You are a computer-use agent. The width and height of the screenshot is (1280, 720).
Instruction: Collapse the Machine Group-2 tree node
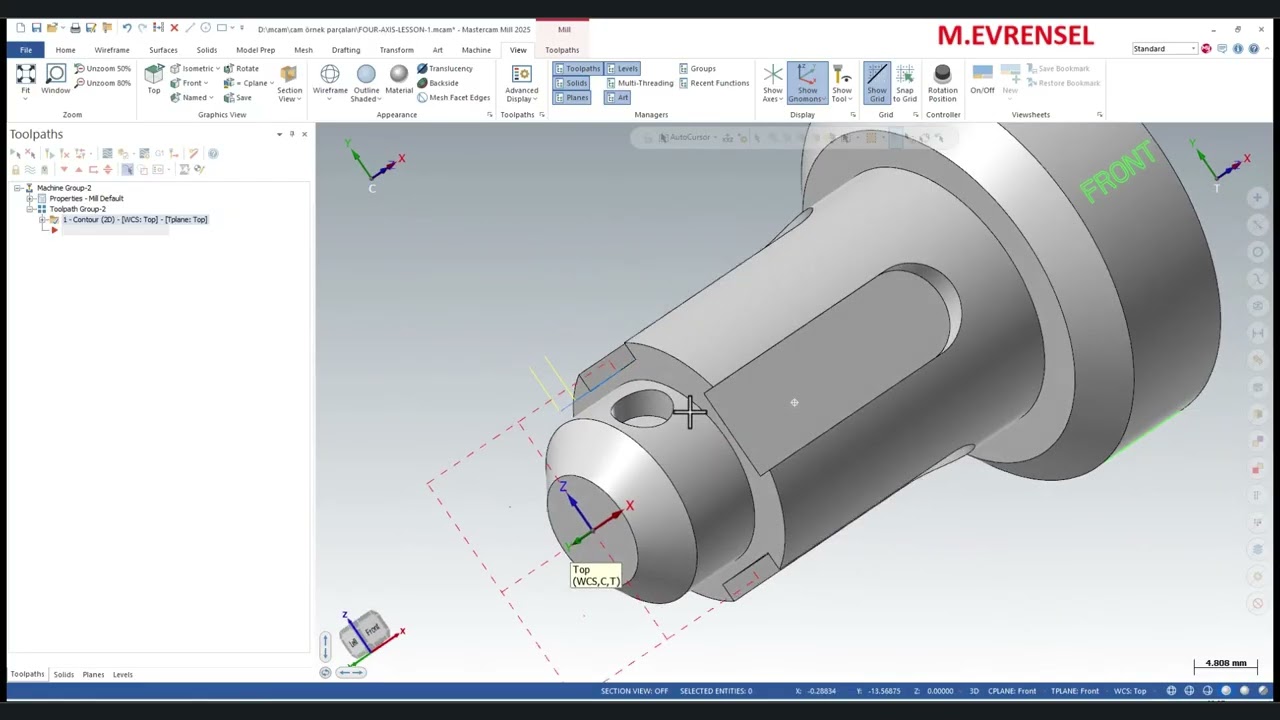pos(17,188)
